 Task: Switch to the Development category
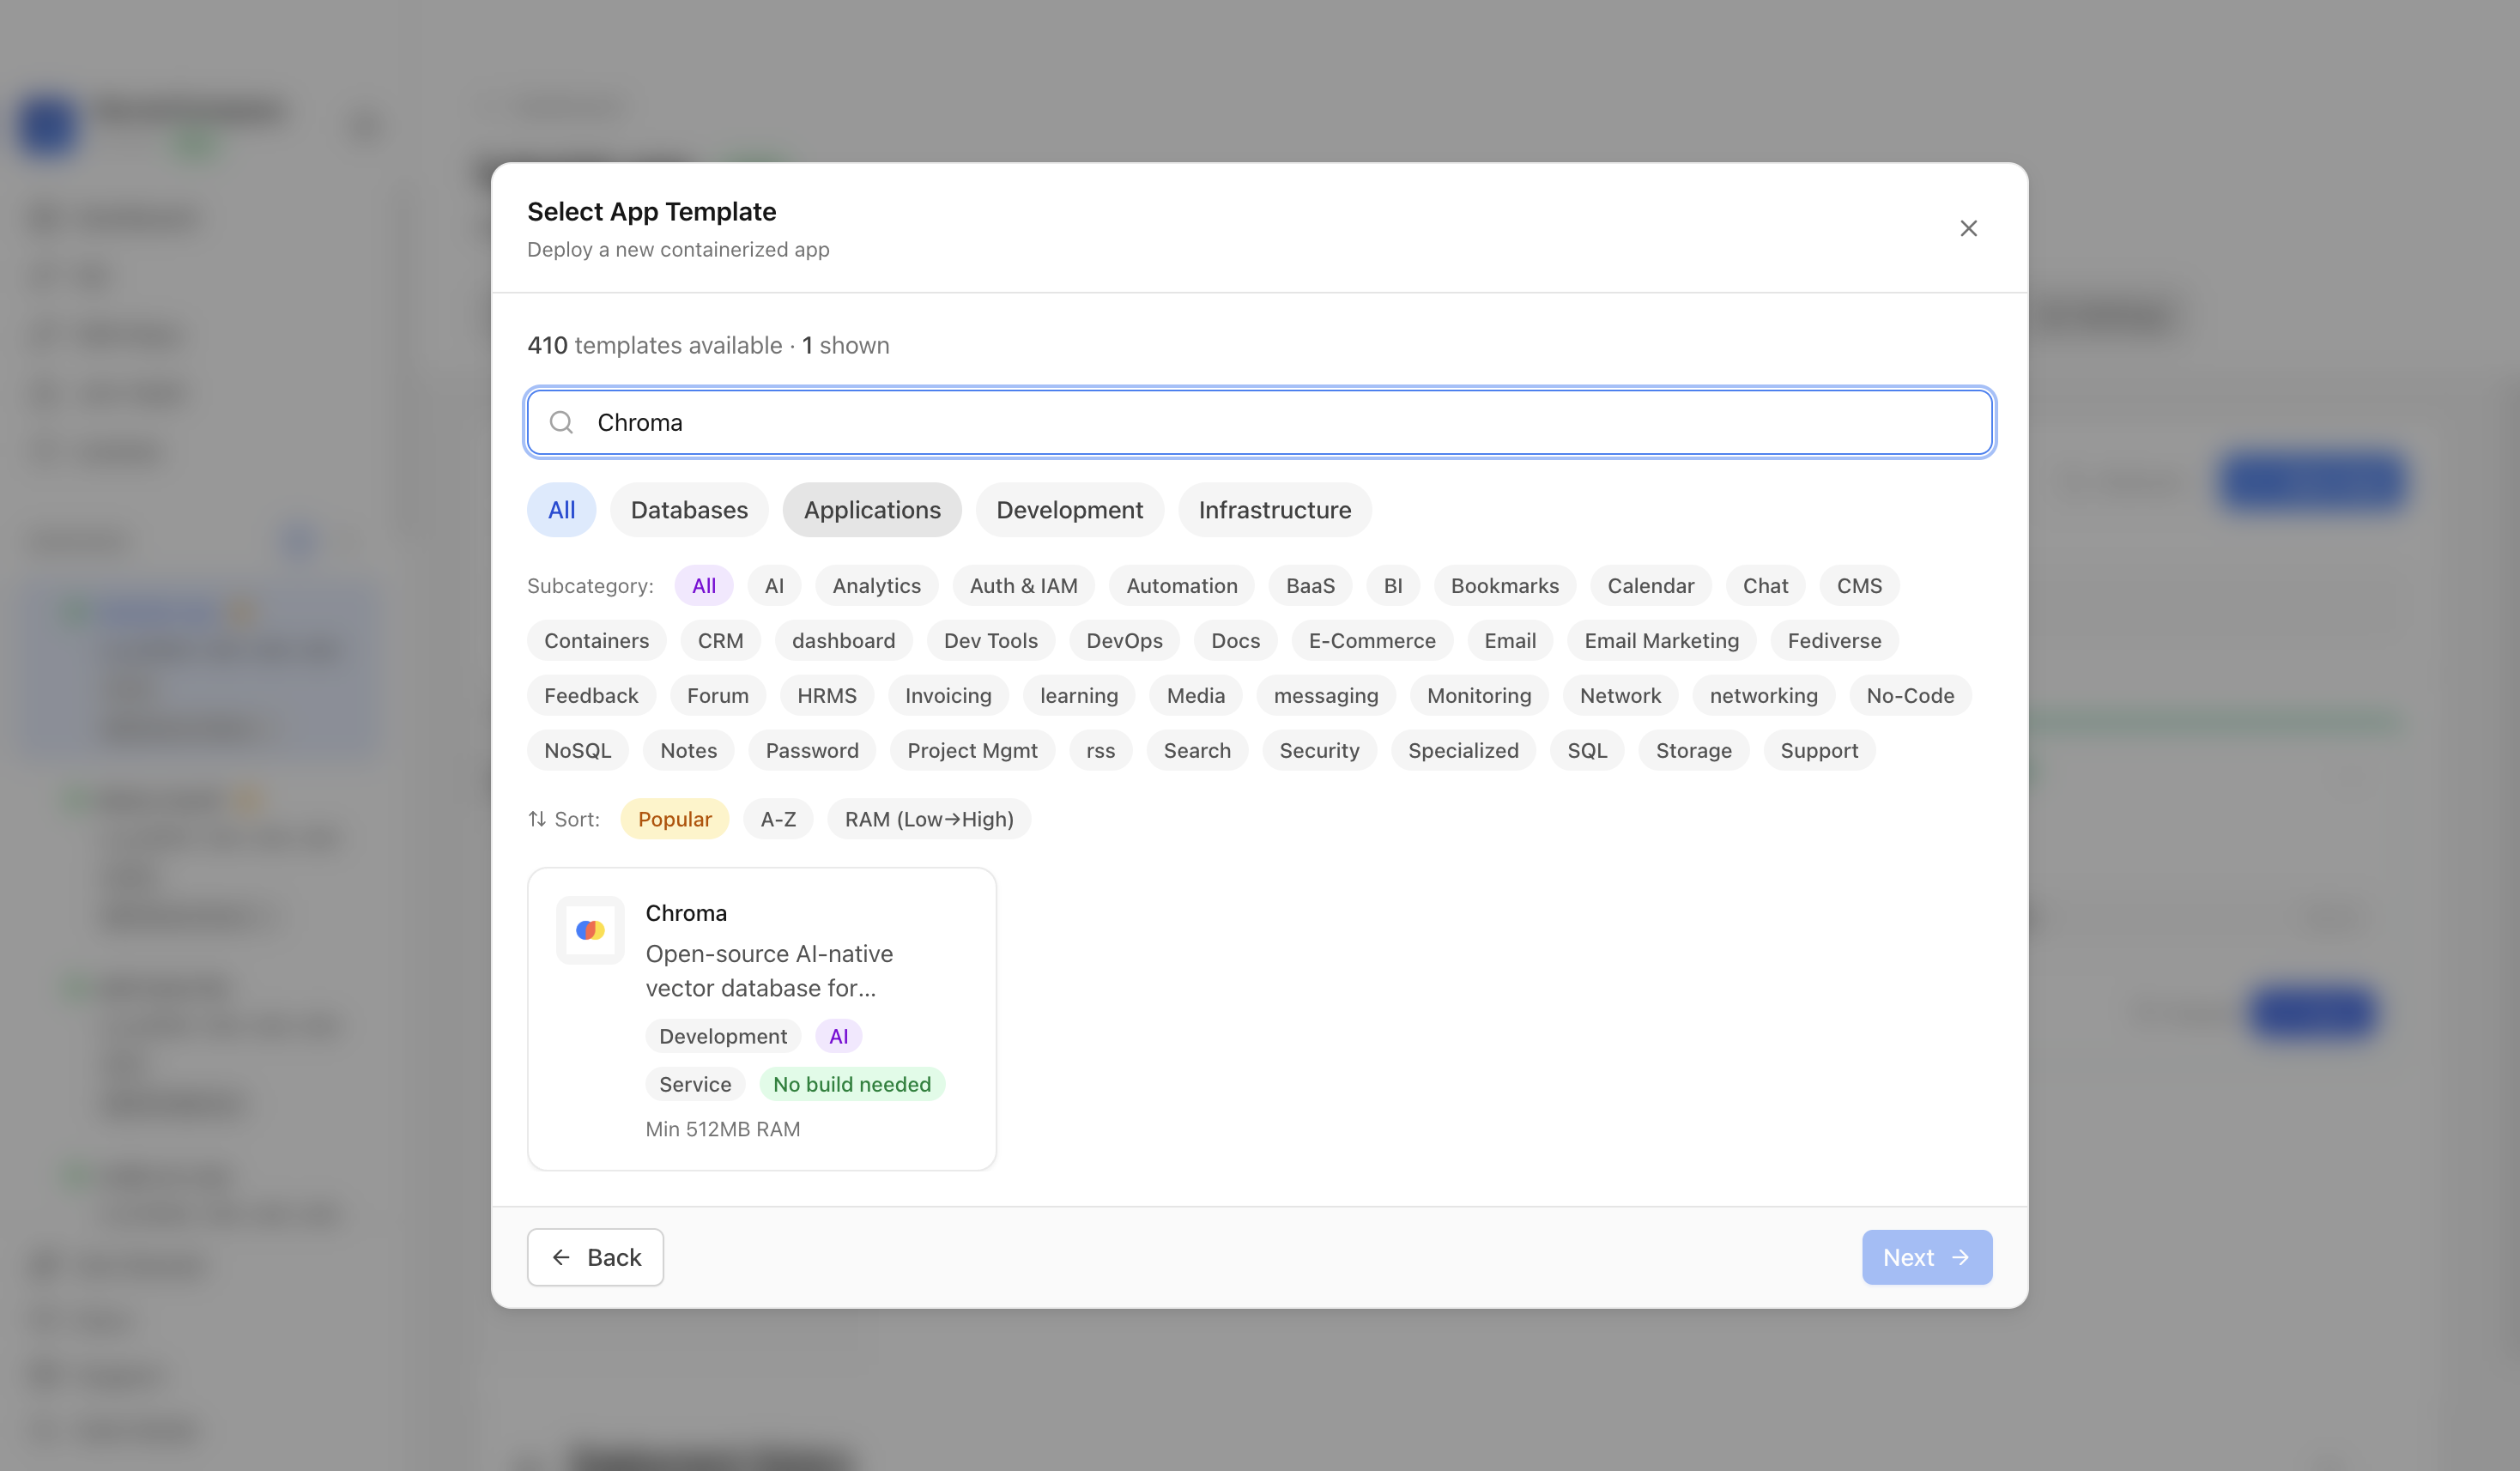pos(1069,510)
